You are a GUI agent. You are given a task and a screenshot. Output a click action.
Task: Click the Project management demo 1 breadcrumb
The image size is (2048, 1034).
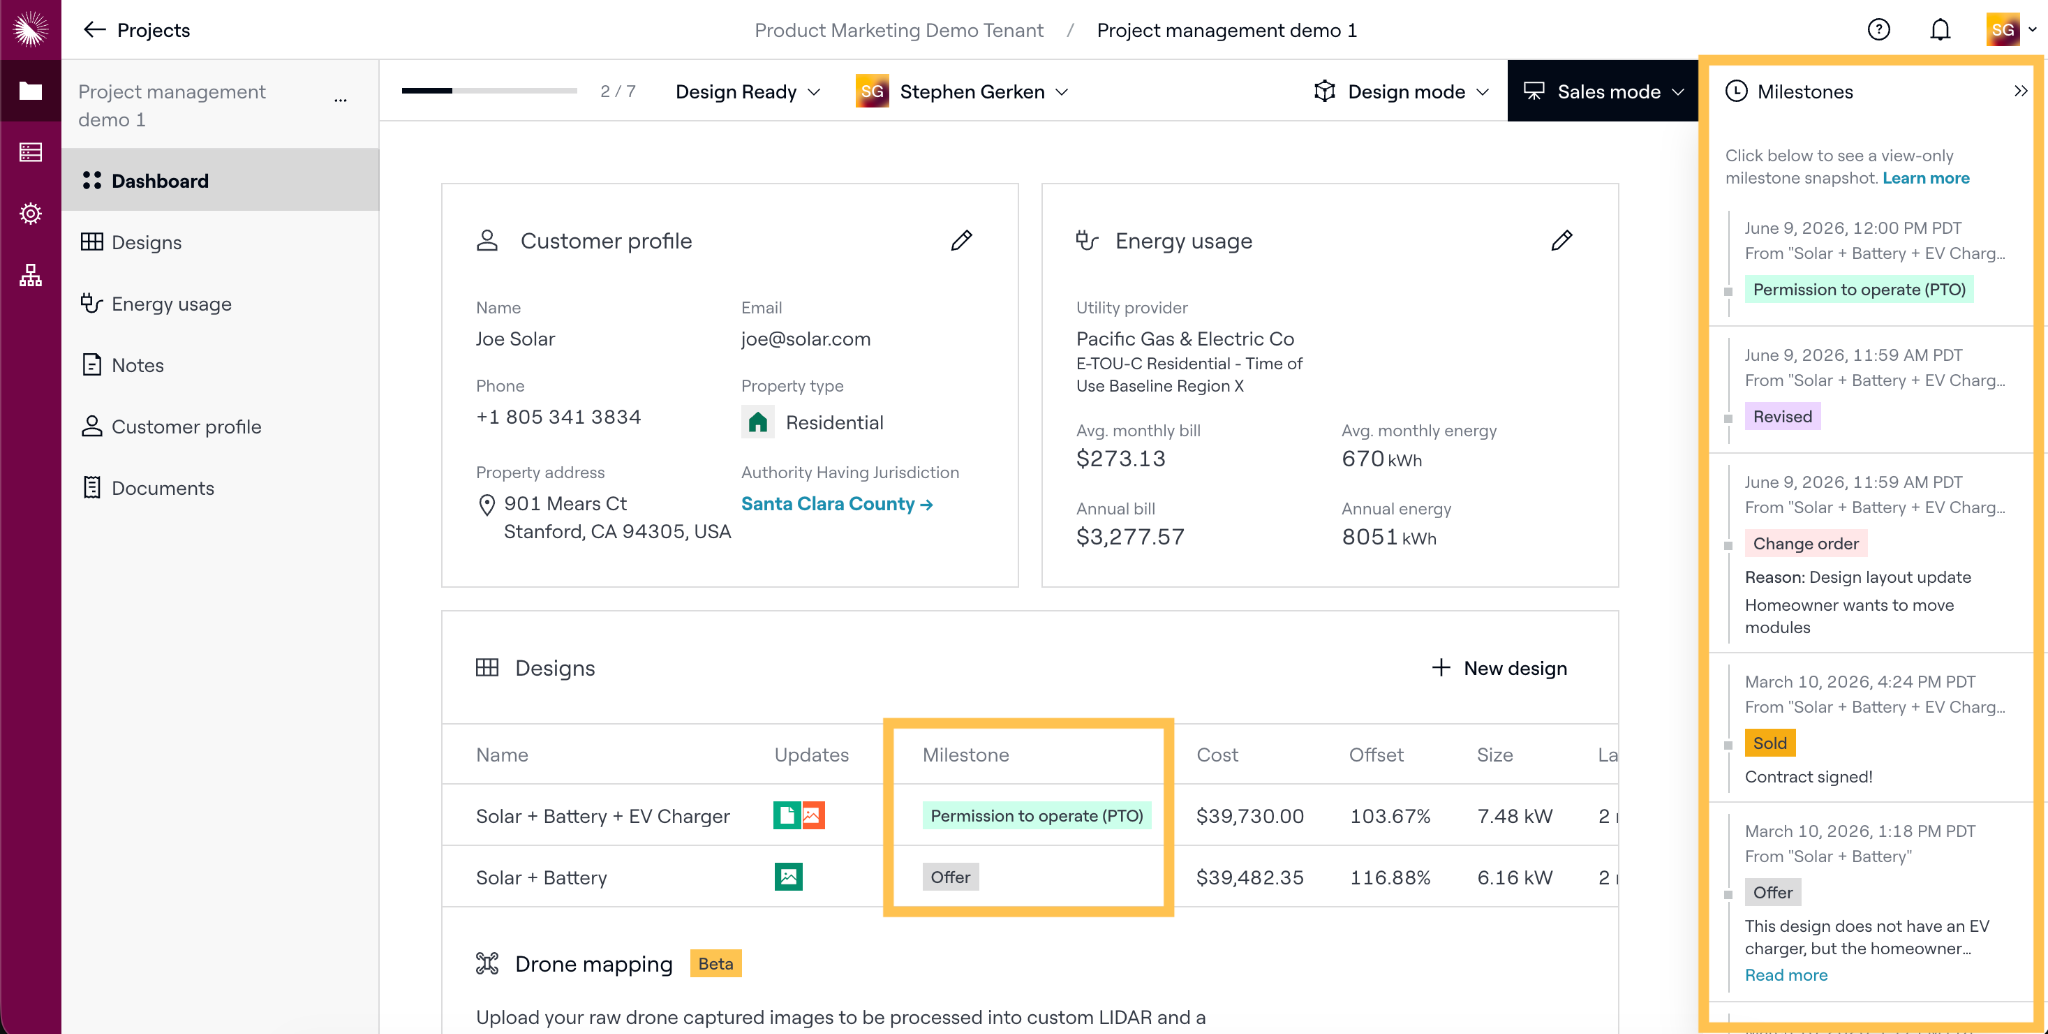coord(1227,30)
